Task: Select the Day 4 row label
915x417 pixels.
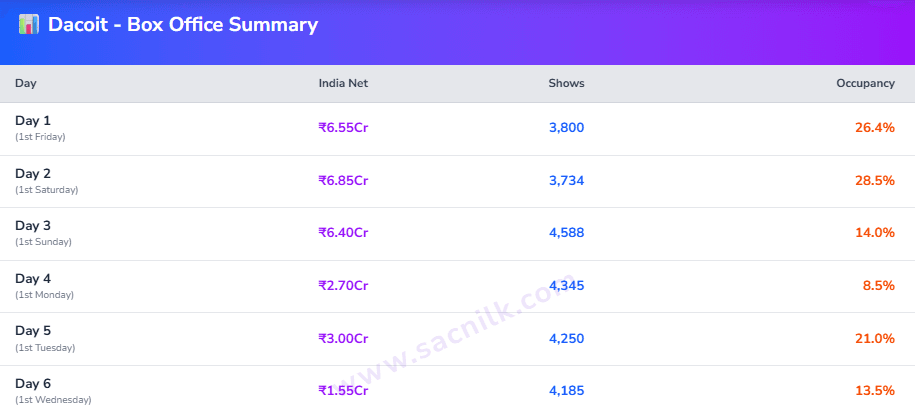Action: coord(33,279)
